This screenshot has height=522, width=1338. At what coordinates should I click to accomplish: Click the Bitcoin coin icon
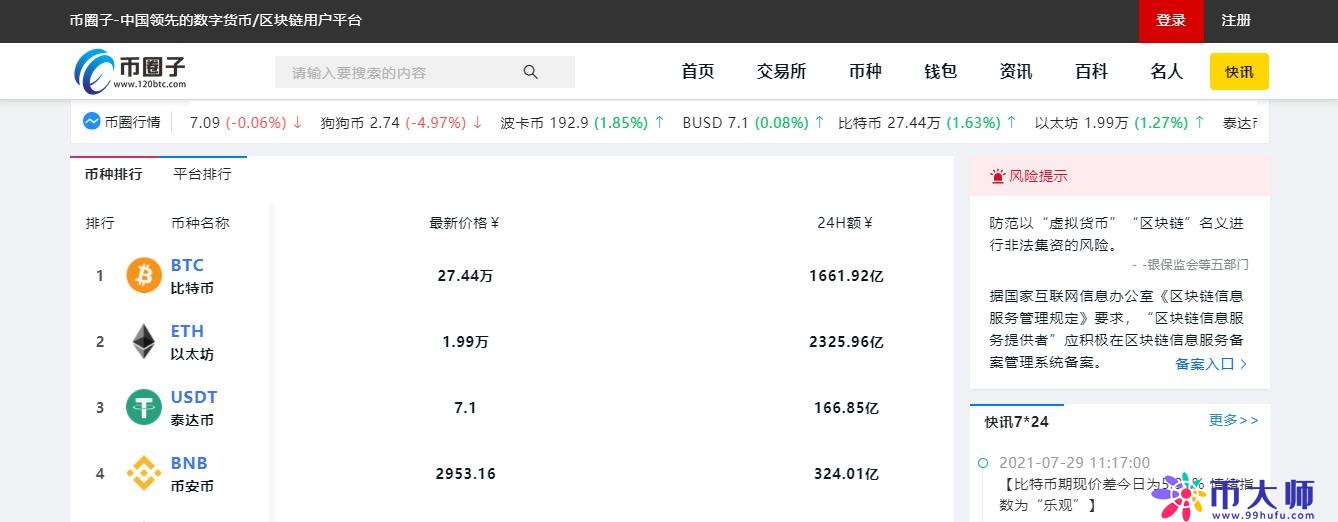point(144,275)
